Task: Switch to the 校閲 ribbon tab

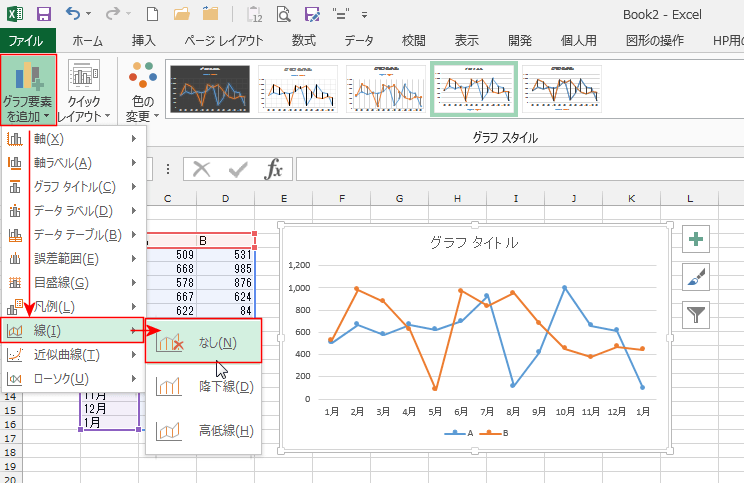Action: (x=413, y=41)
